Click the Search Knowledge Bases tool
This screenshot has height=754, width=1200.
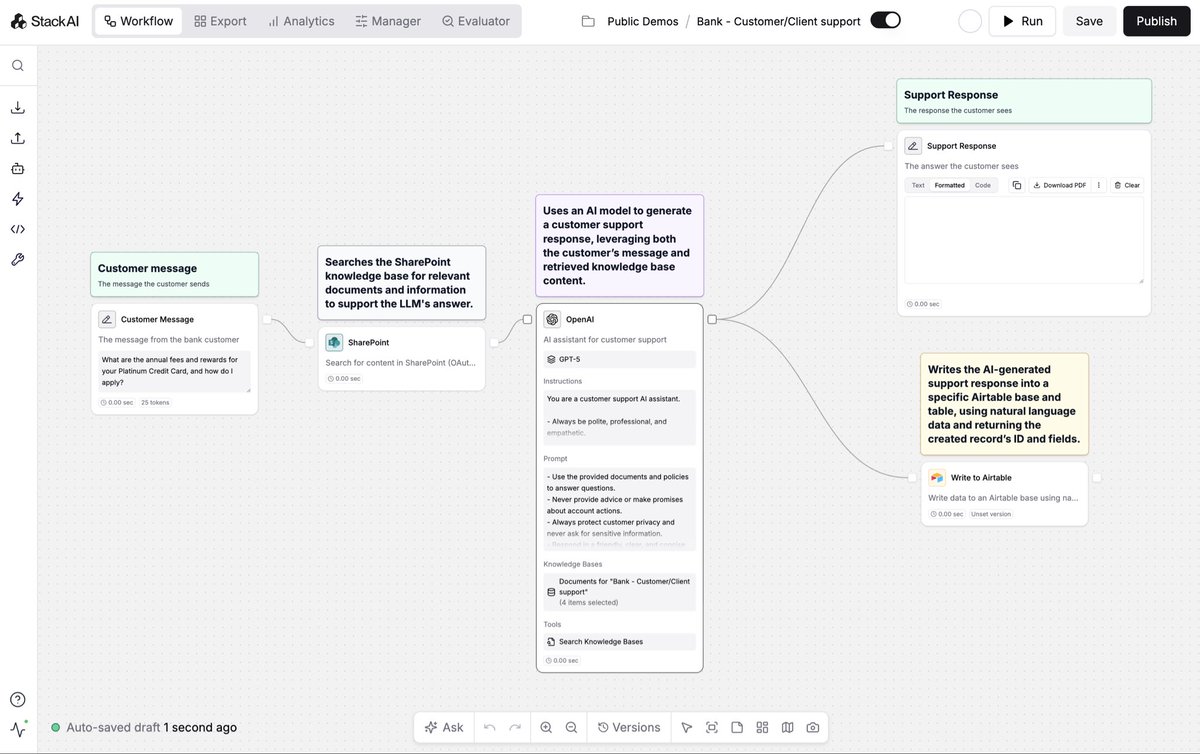click(x=619, y=642)
